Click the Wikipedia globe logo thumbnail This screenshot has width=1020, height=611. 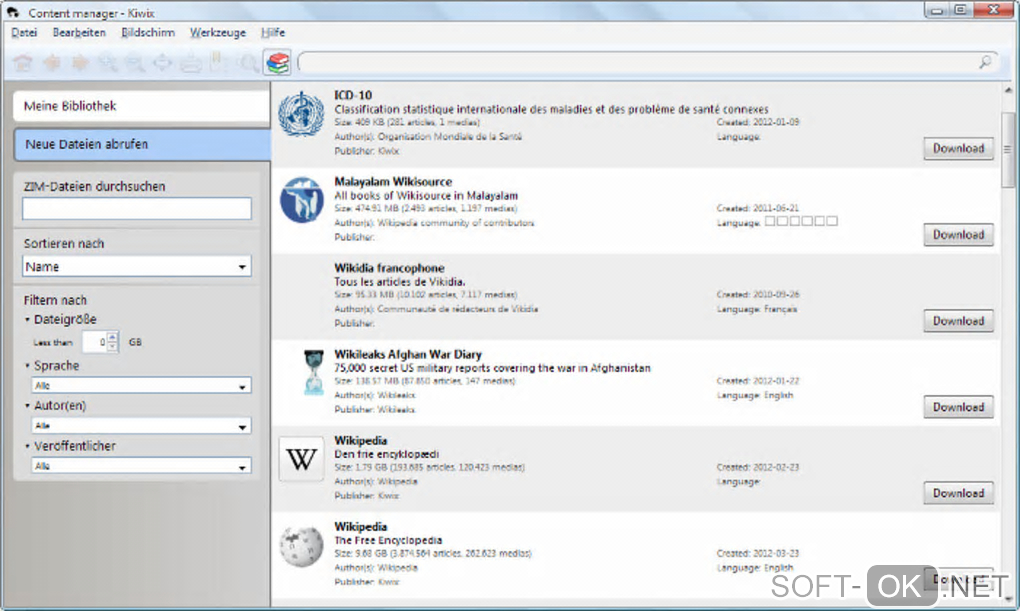(x=301, y=545)
